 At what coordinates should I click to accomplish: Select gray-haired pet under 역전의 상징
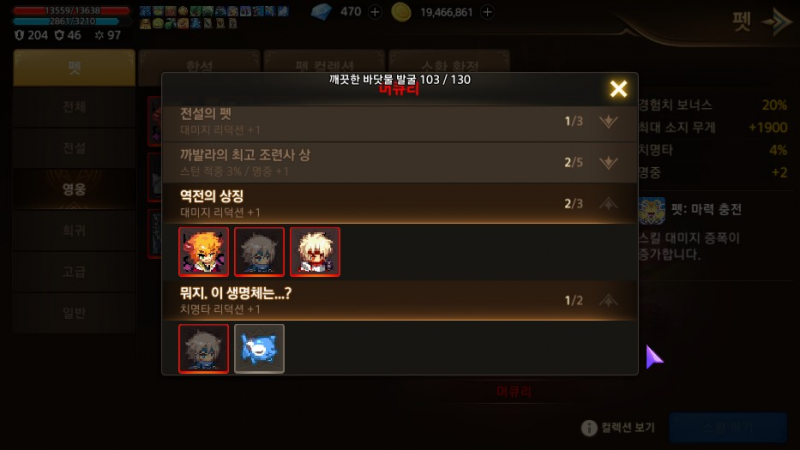[259, 252]
